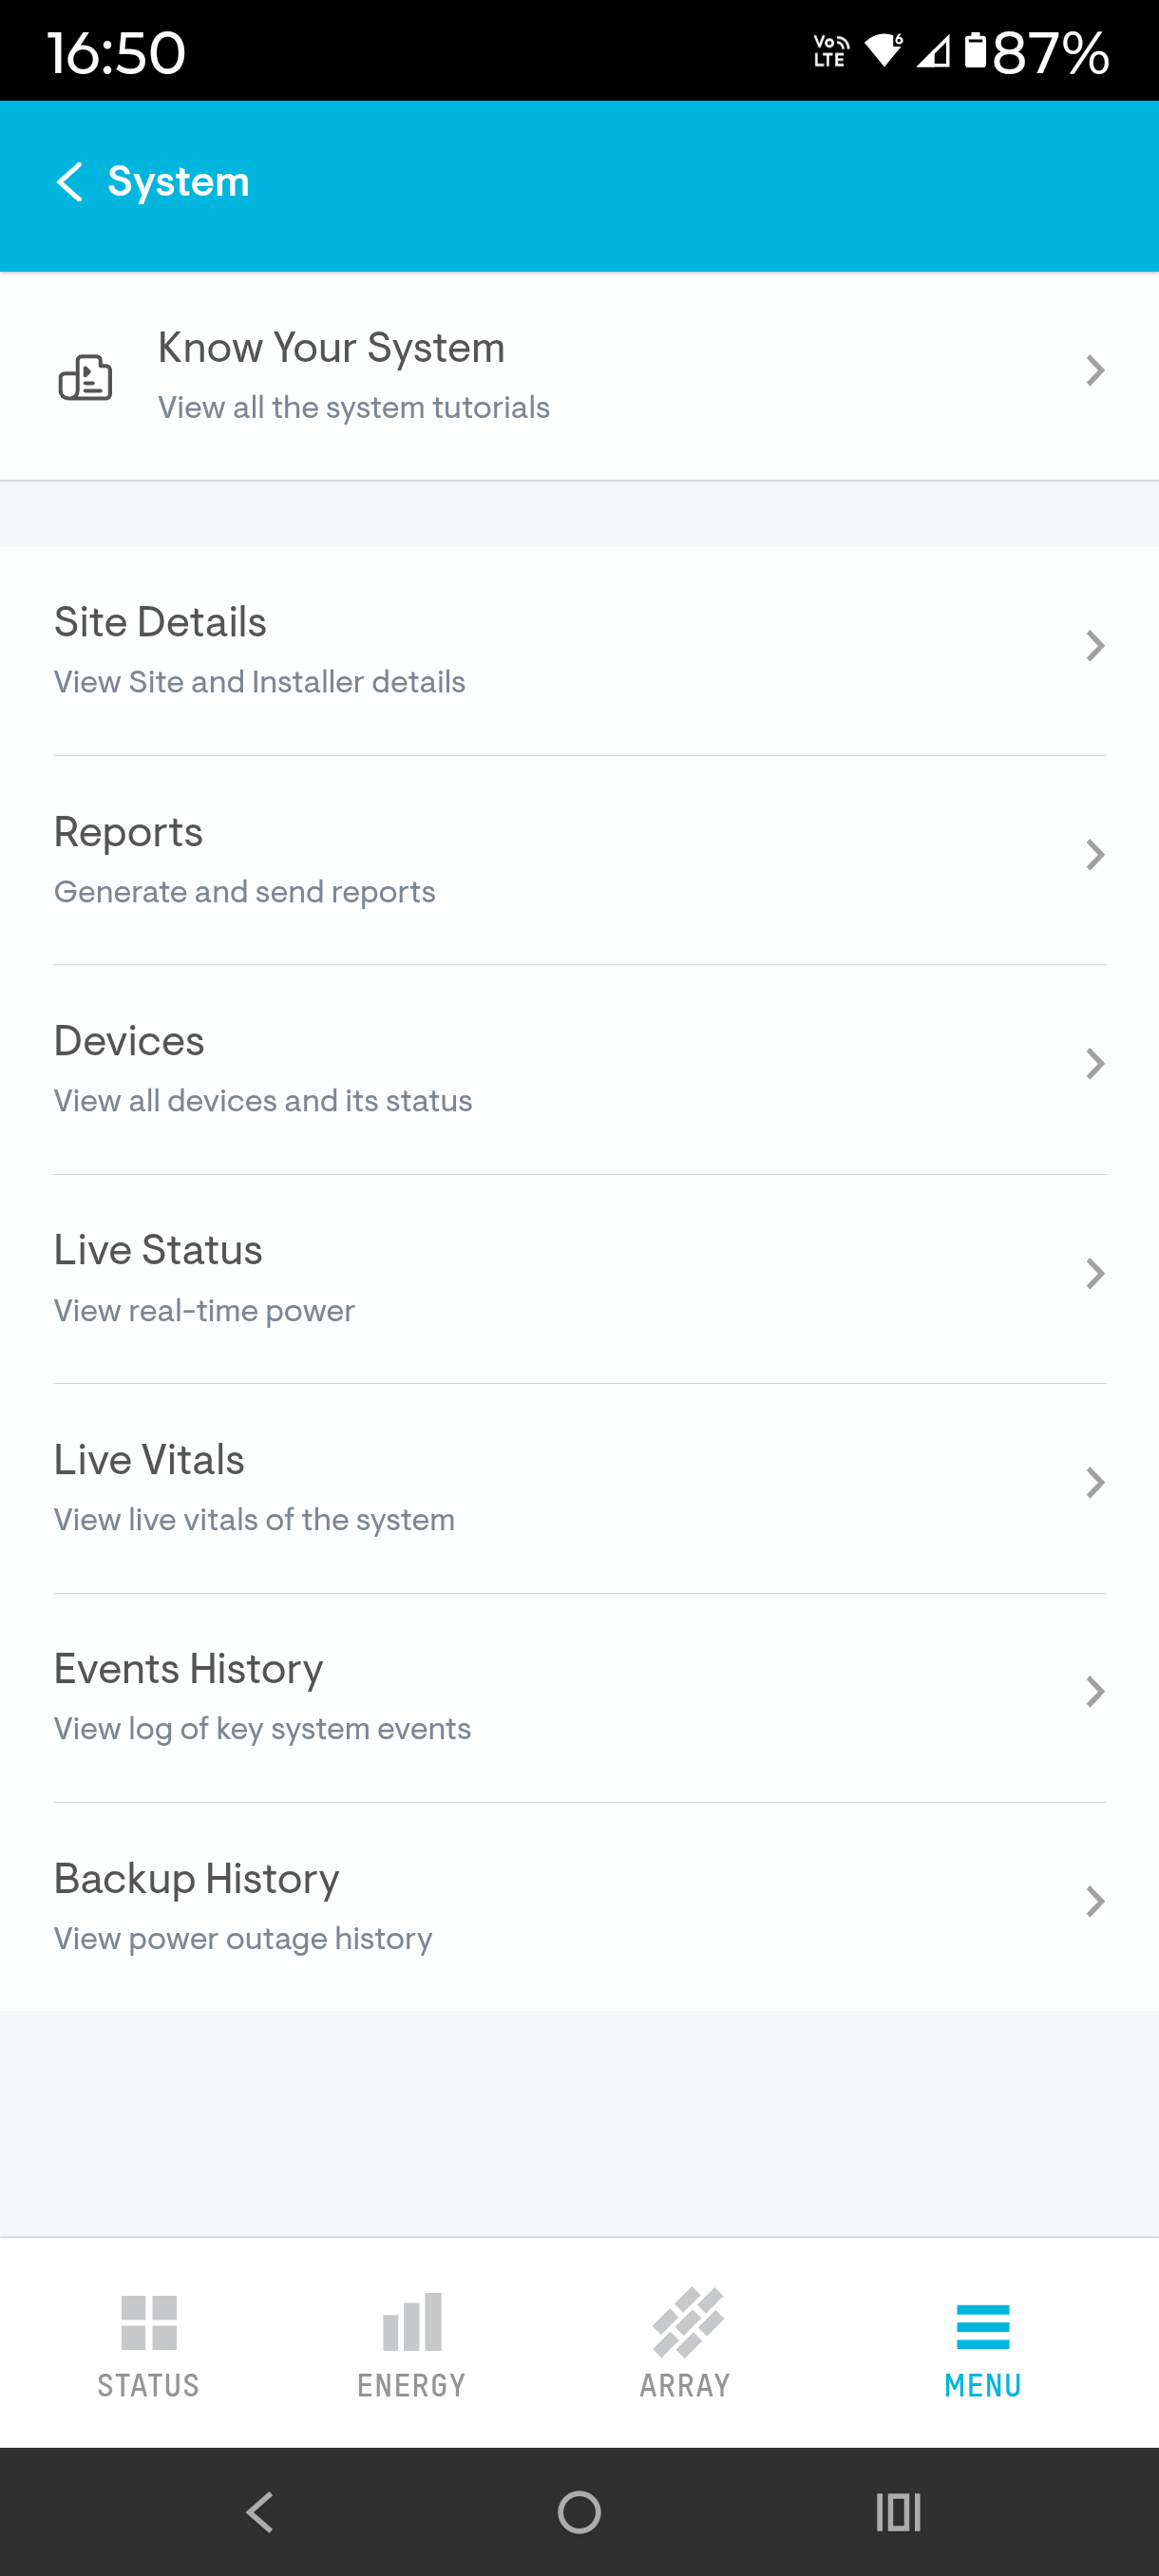The height and width of the screenshot is (2576, 1159).
Task: Tap Generate and send reports text
Action: click(245, 892)
